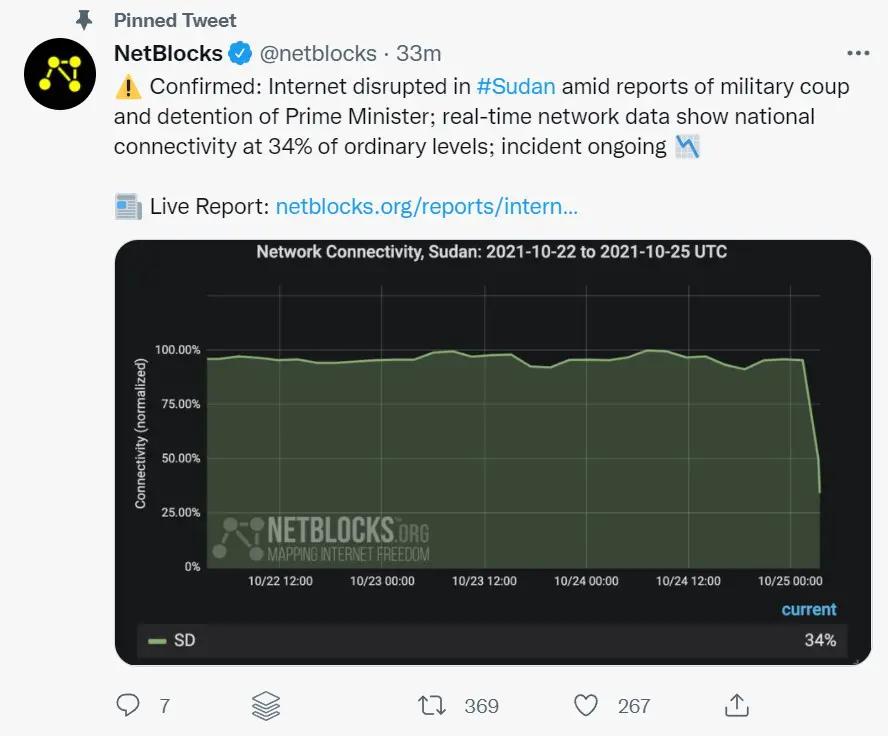Click the @netblocks handle
The height and width of the screenshot is (736, 888).
click(x=319, y=53)
